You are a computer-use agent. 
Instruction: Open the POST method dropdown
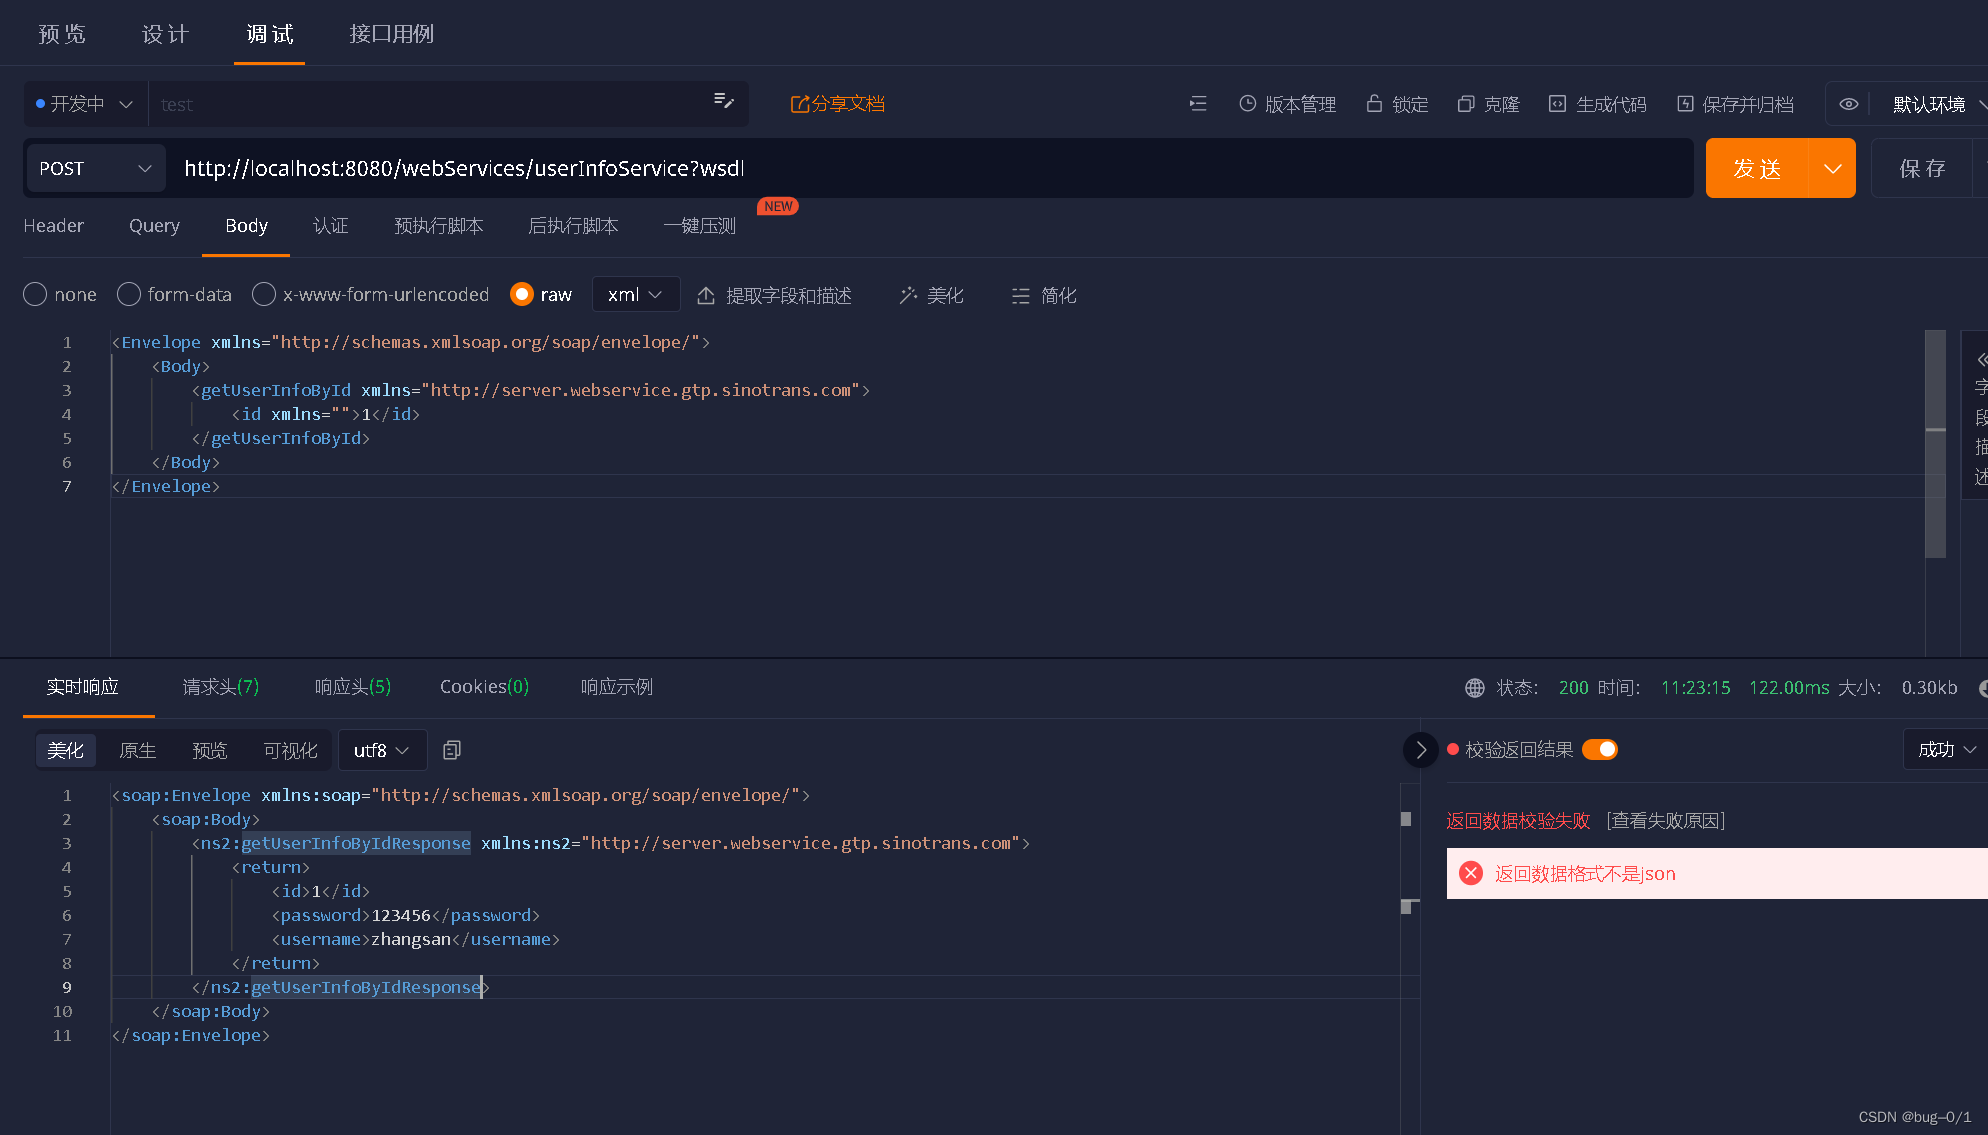[95, 168]
